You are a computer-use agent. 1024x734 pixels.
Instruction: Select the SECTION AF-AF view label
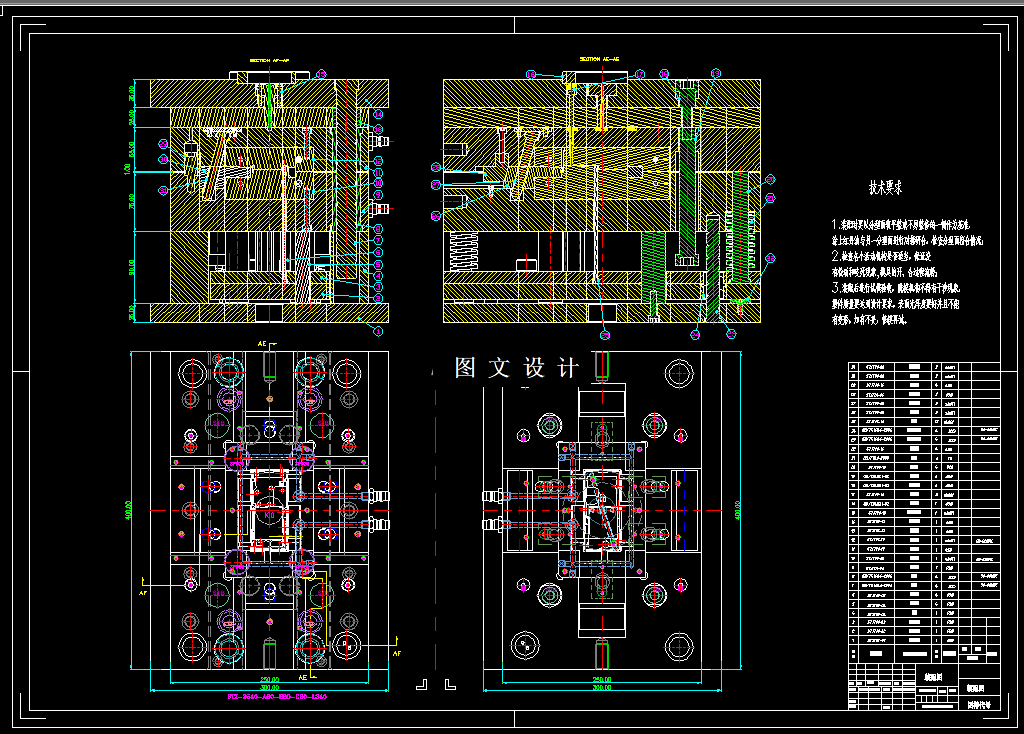pos(269,60)
